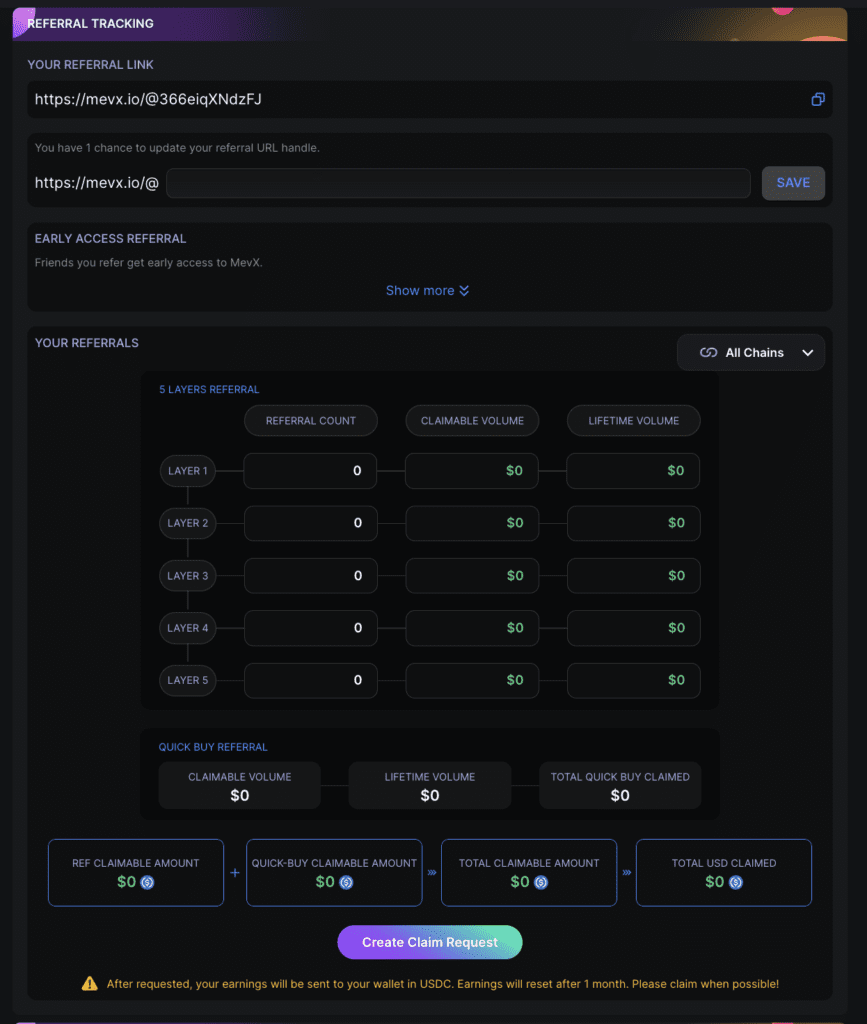Click the chain link icon beside All Chains
This screenshot has width=867, height=1024.
pos(708,353)
